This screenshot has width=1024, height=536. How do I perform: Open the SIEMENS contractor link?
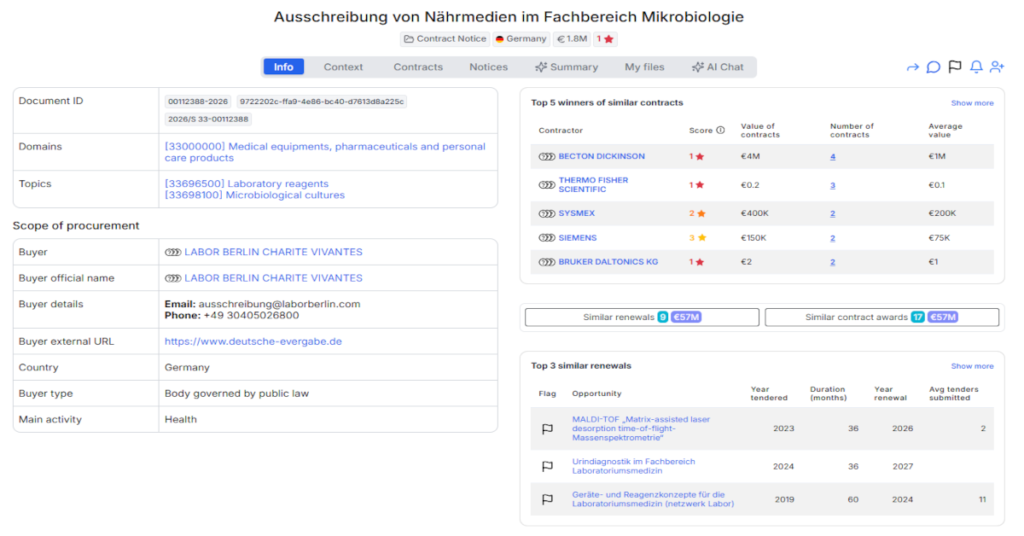577,238
